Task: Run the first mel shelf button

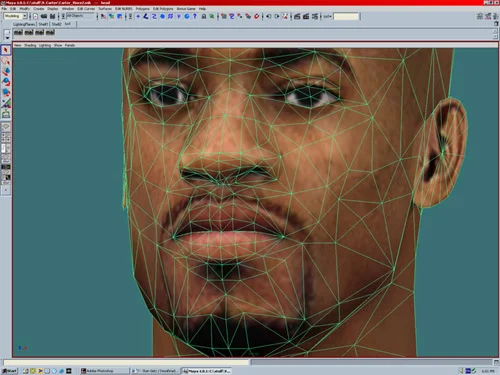Action: coord(18,32)
